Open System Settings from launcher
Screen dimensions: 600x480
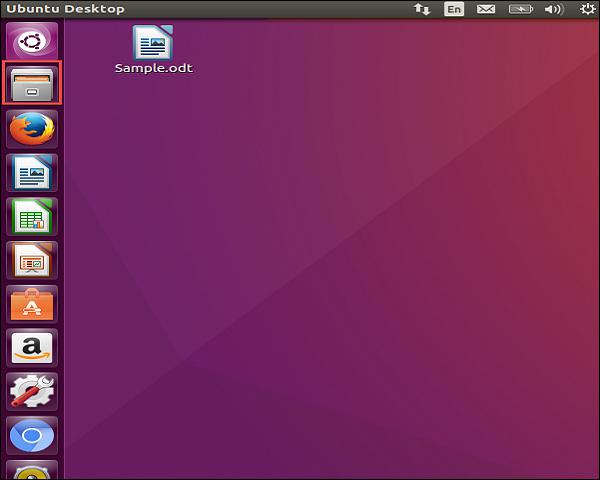(32, 392)
